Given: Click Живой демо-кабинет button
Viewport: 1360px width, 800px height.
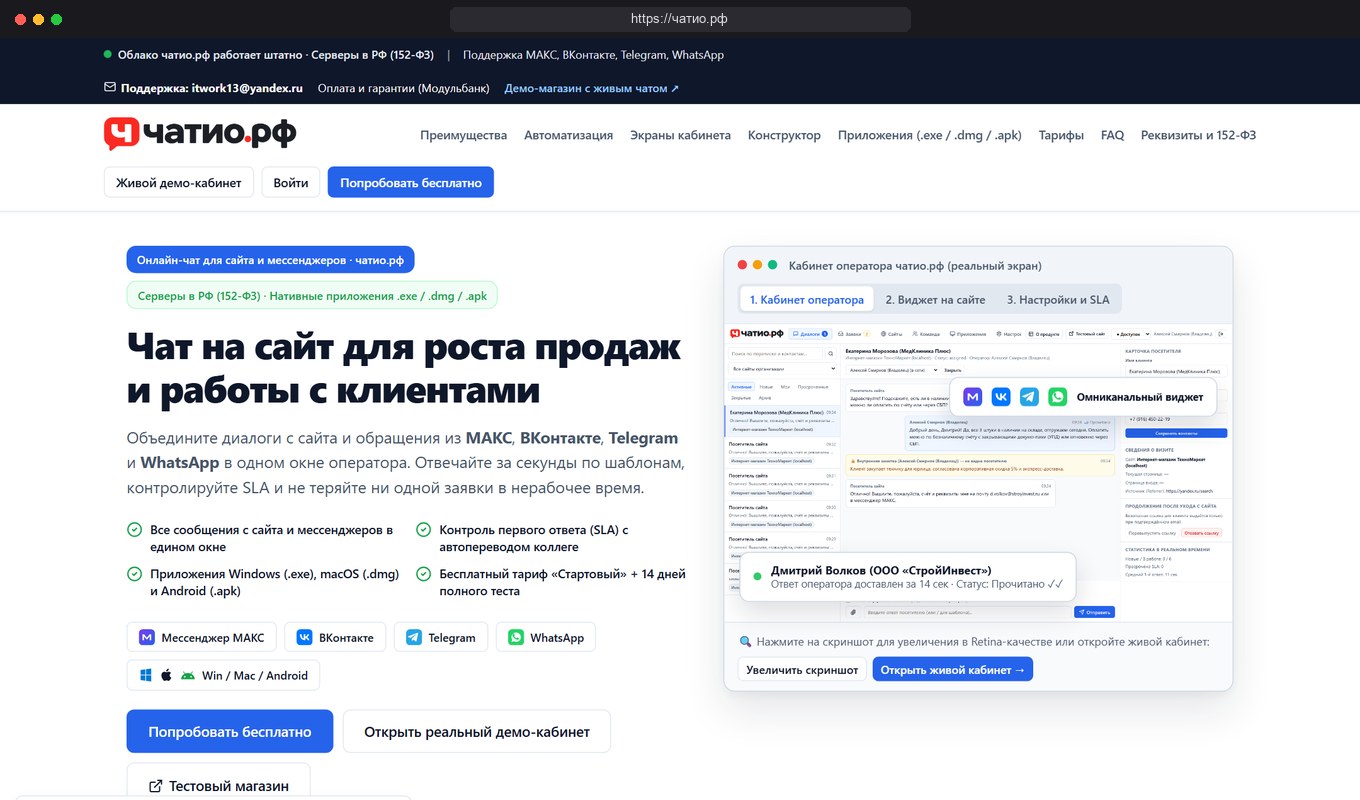Looking at the screenshot, I should (x=179, y=183).
